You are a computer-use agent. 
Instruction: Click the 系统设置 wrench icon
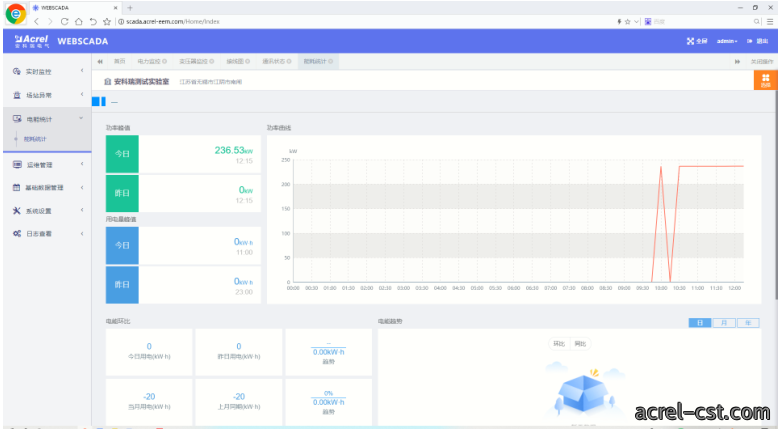pyautogui.click(x=17, y=211)
